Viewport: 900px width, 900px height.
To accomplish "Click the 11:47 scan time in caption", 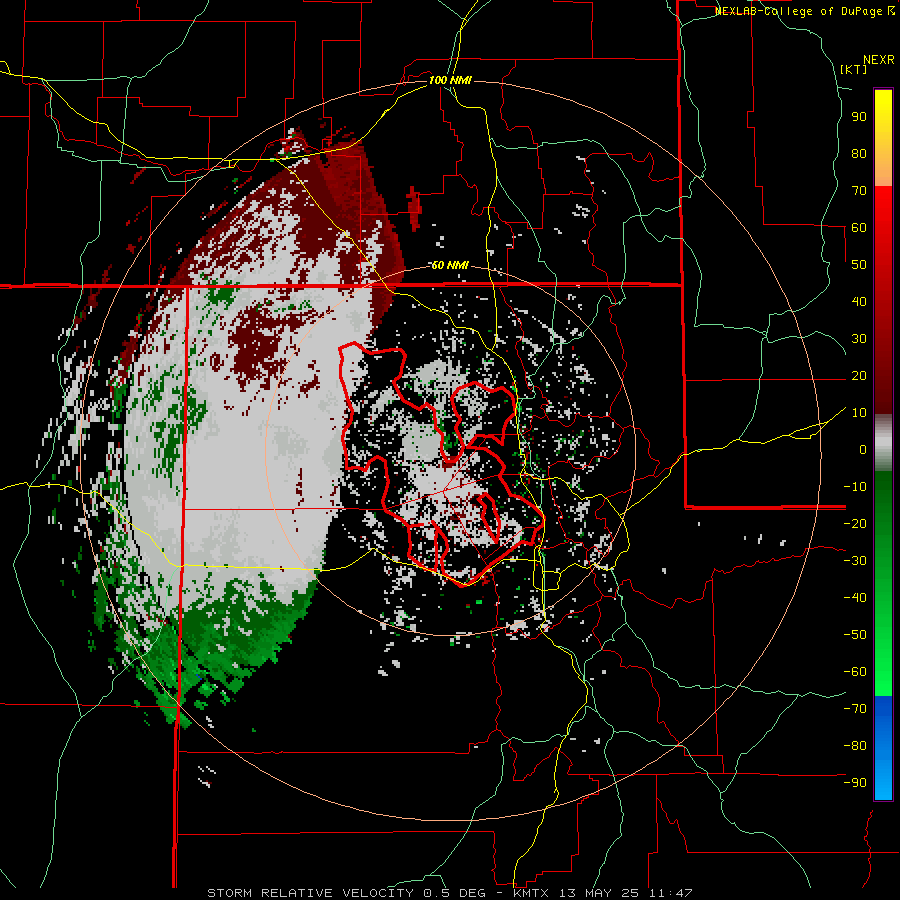I will (x=671, y=893).
